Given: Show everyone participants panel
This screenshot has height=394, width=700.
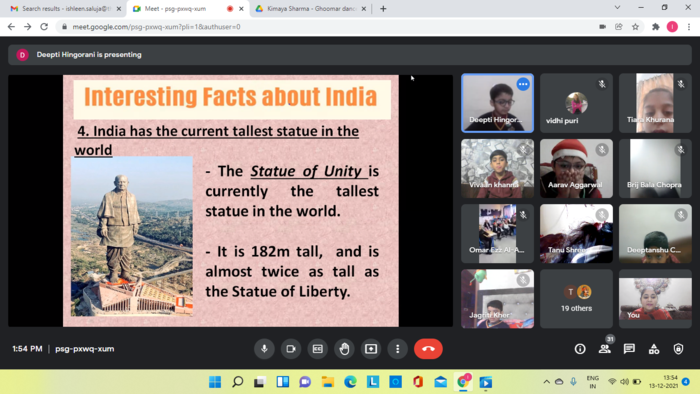Looking at the screenshot, I should tap(604, 349).
